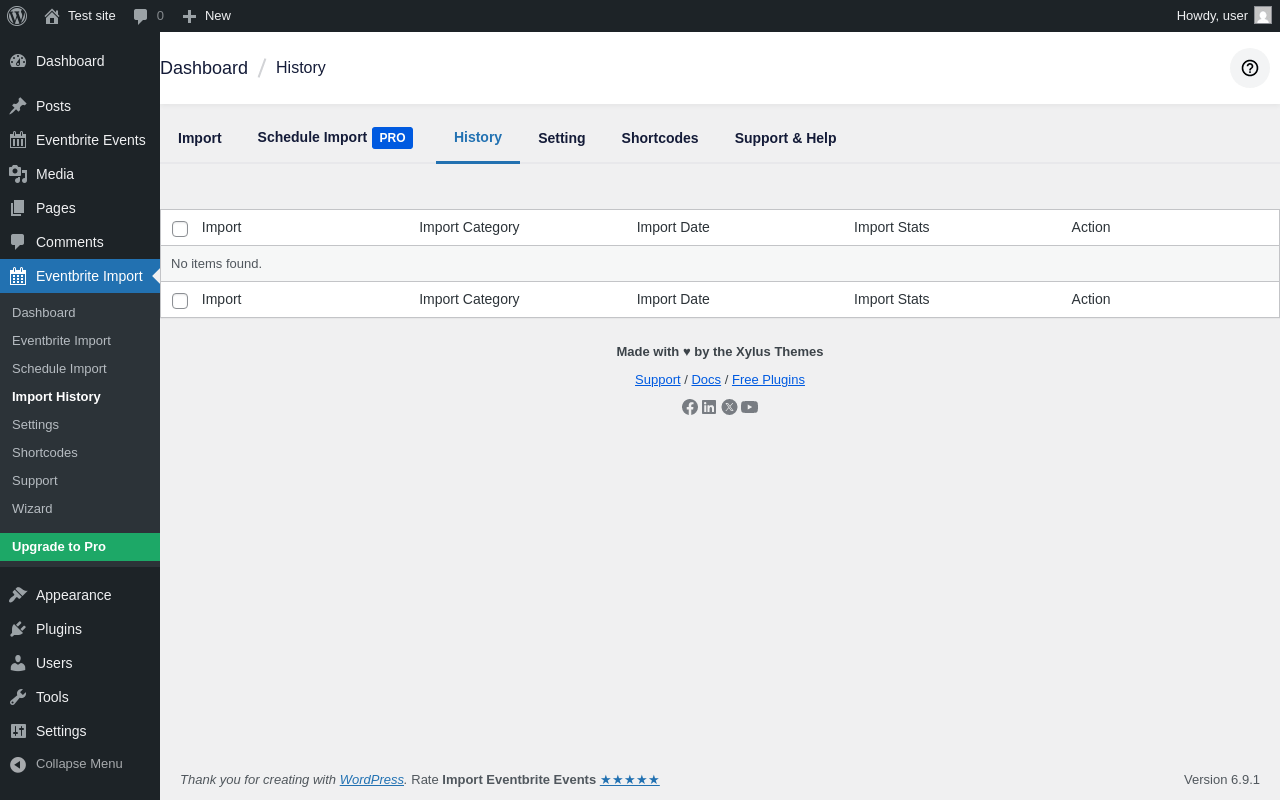Screen dimensions: 1280x800
Task: Click the WordPress logo icon
Action: 17,16
